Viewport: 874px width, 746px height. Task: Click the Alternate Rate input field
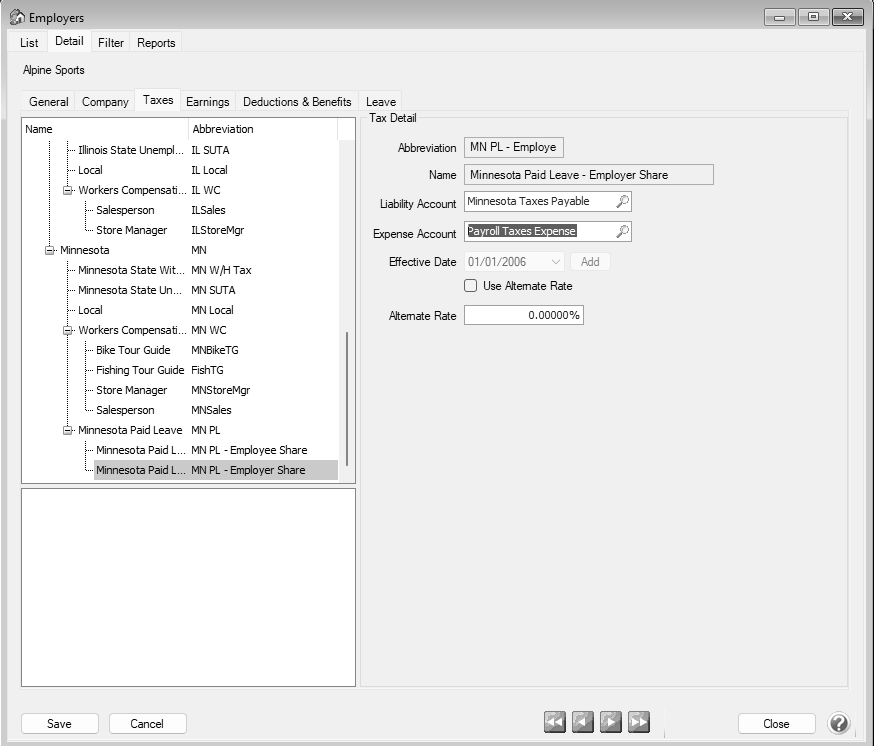(523, 316)
